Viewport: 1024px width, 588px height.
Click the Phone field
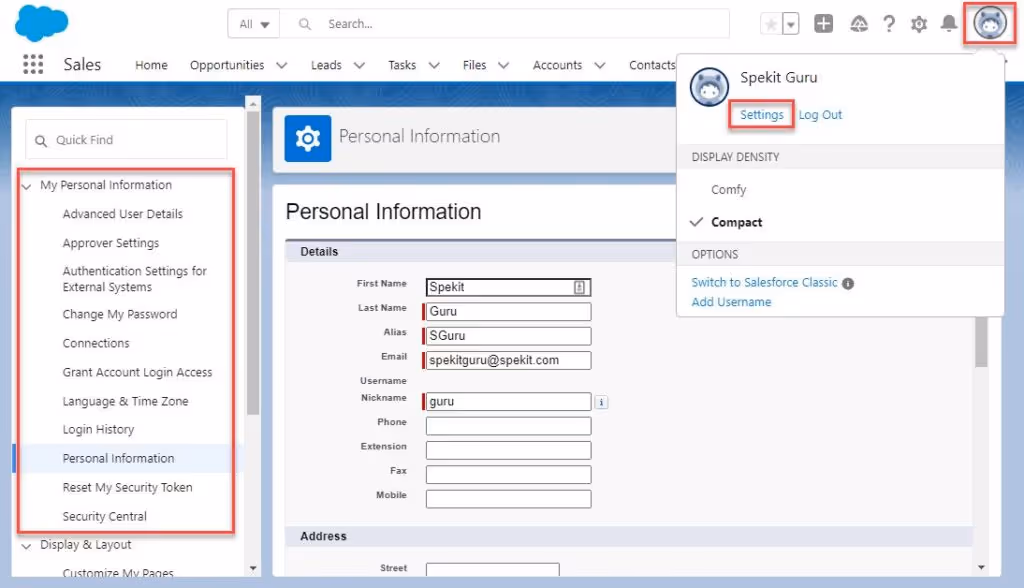coord(508,426)
